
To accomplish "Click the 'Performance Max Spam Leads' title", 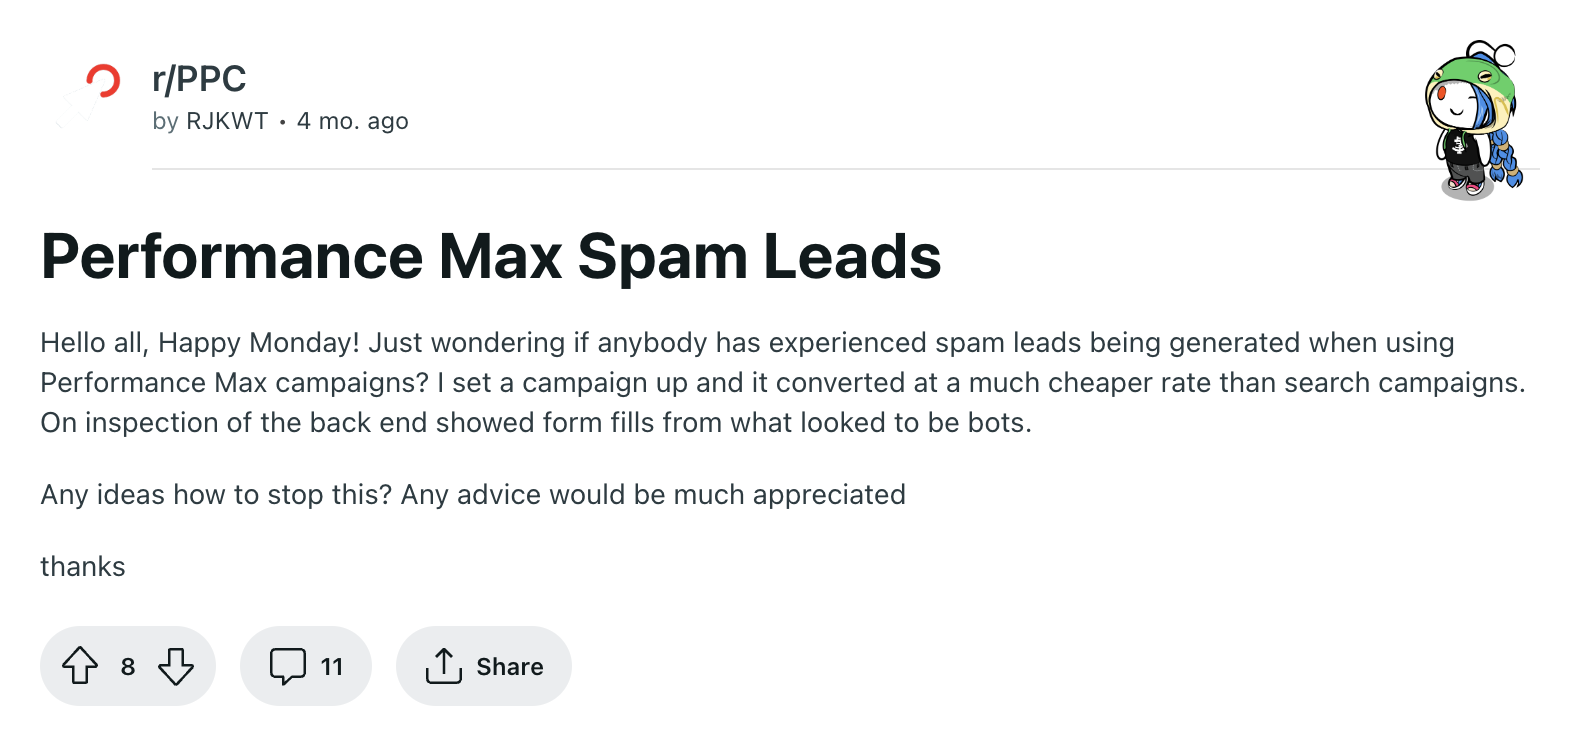I will 491,257.
